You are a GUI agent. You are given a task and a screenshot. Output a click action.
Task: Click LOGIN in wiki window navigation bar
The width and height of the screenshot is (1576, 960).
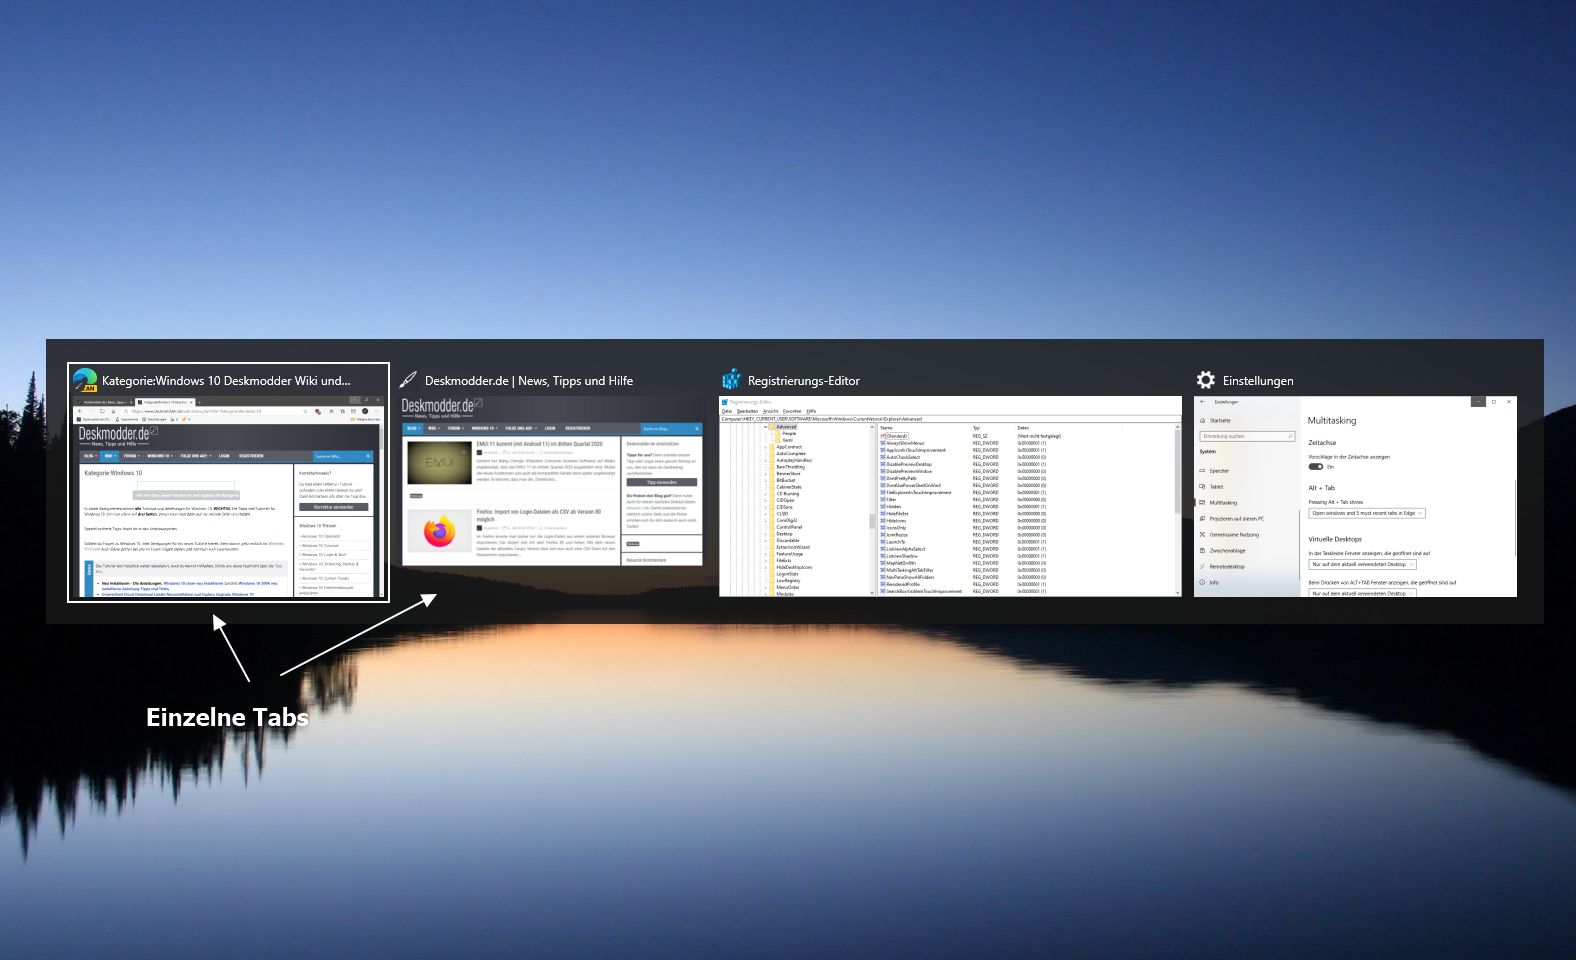click(224, 456)
